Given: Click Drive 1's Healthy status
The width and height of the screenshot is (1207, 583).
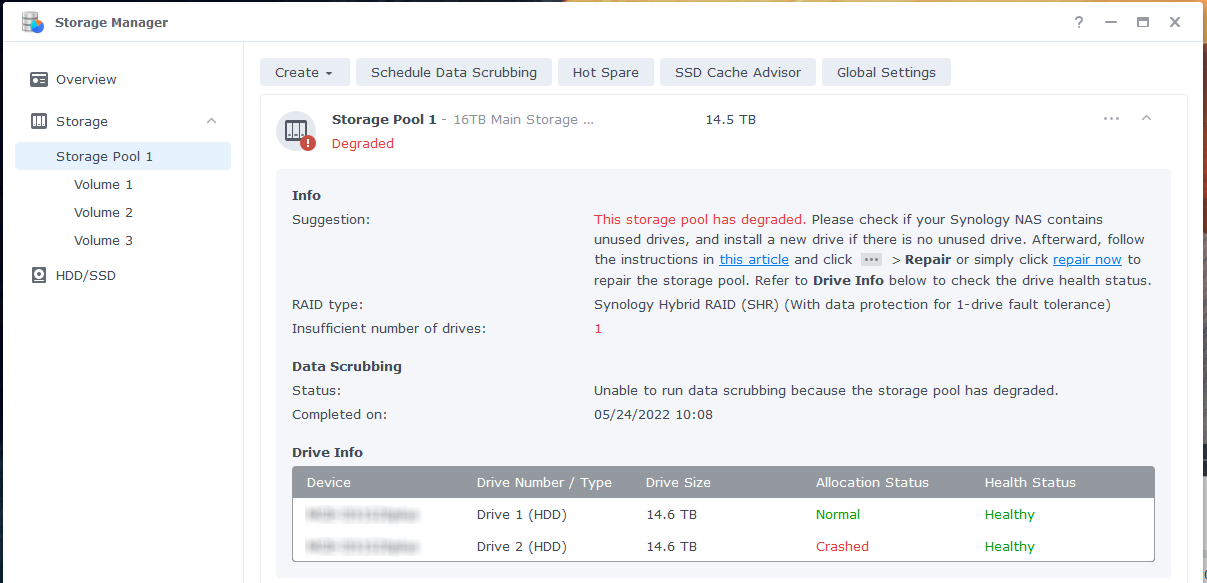Looking at the screenshot, I should pyautogui.click(x=1010, y=514).
